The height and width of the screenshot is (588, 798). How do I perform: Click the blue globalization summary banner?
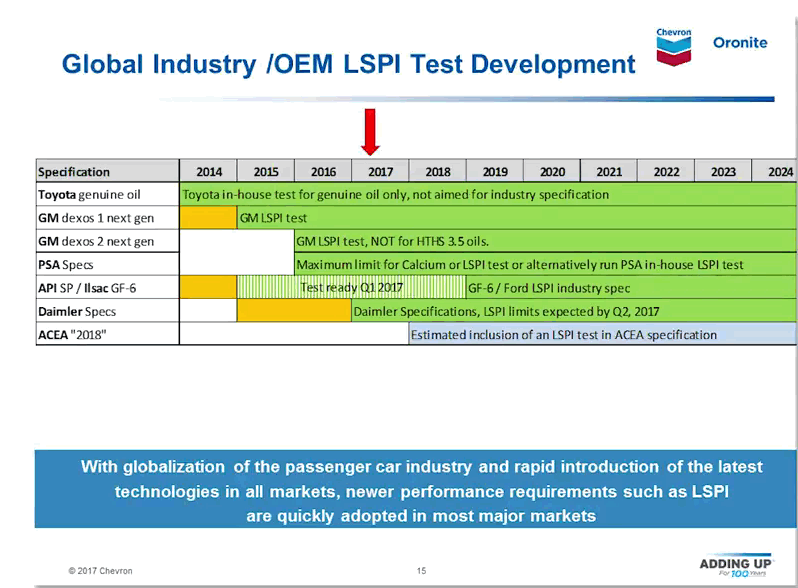point(415,489)
